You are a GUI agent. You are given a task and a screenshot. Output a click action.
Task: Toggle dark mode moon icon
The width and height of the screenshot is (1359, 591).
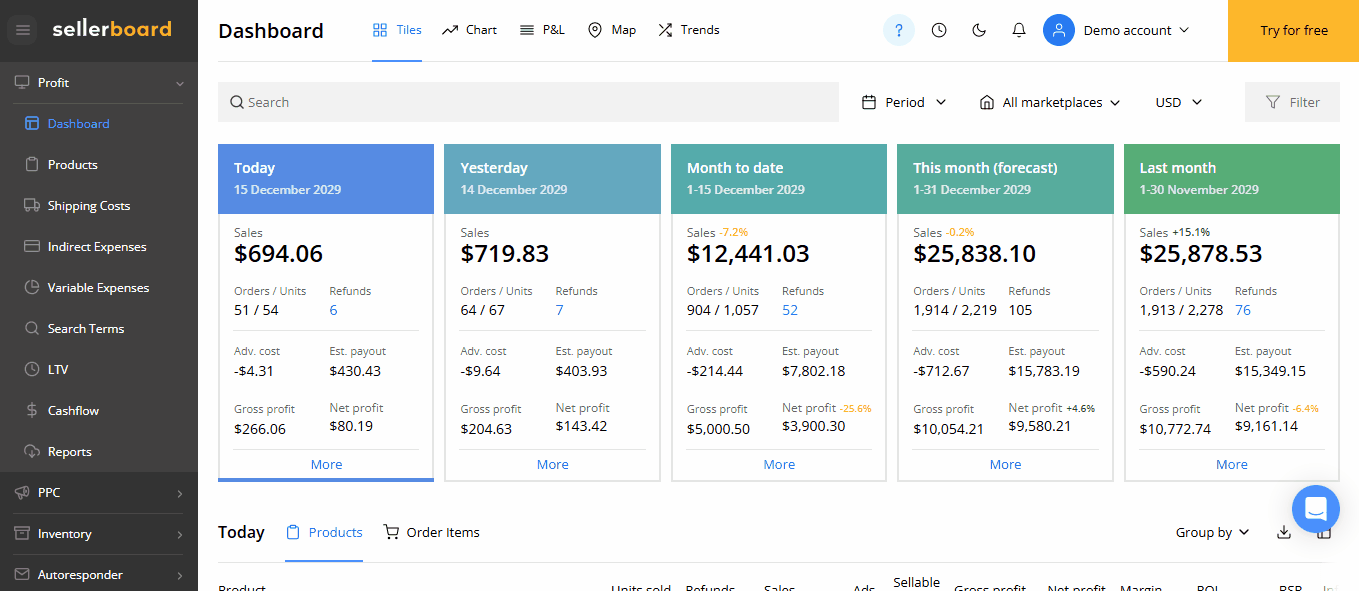point(979,30)
